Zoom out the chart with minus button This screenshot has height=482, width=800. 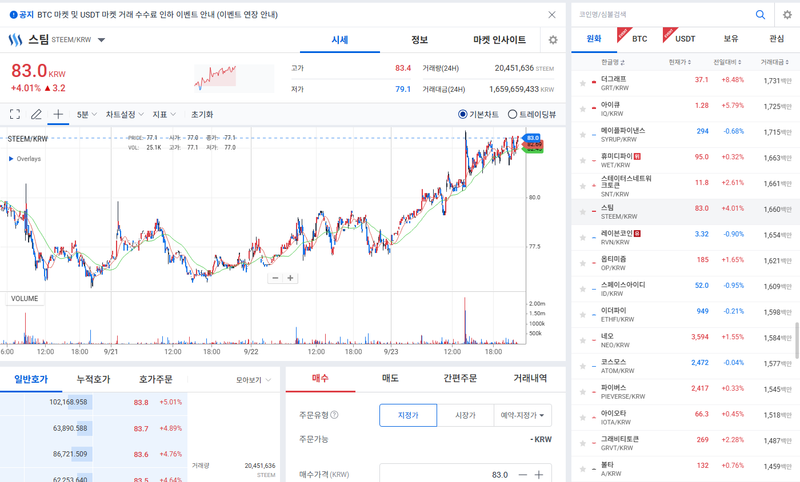click(x=276, y=278)
